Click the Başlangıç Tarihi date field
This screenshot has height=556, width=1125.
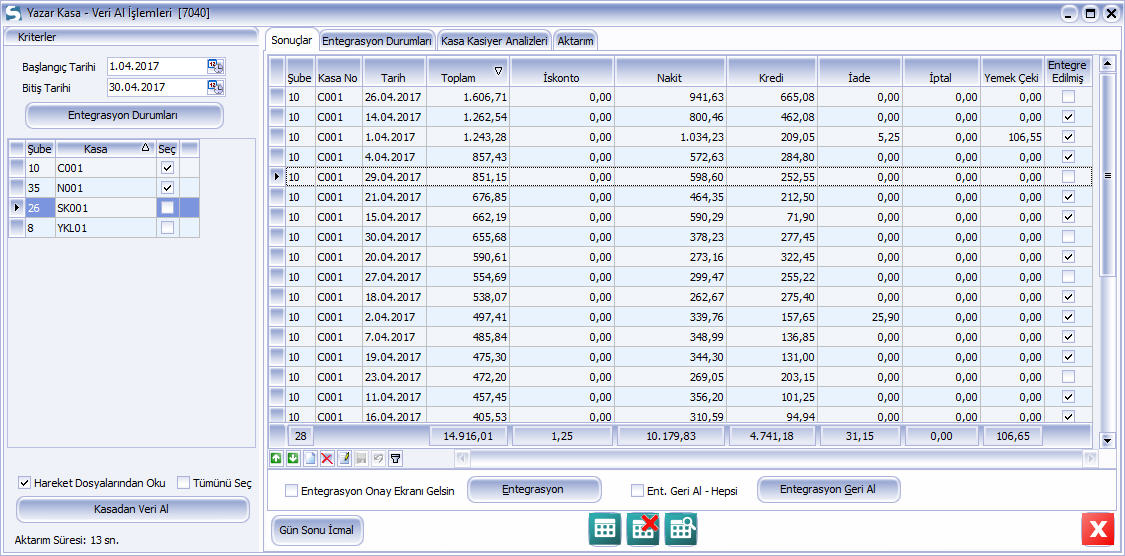[156, 66]
